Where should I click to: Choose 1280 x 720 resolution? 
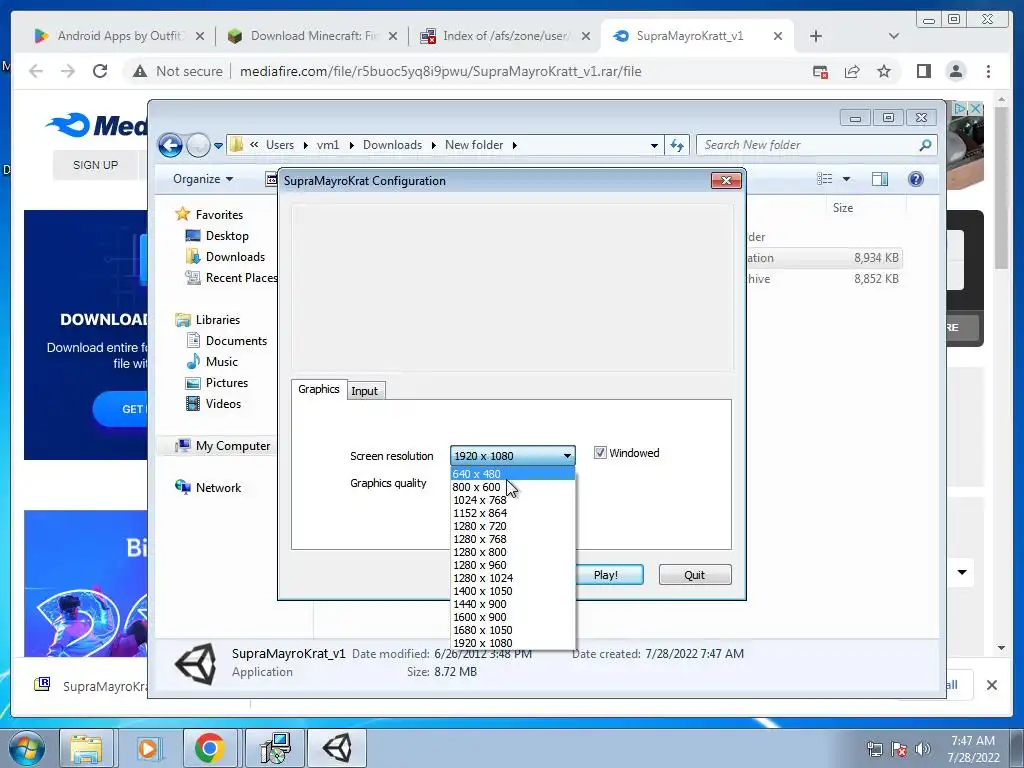click(x=513, y=526)
